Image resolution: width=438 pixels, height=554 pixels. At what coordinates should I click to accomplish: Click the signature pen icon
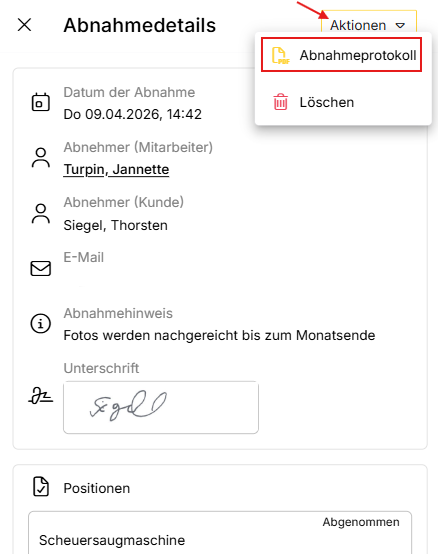pyautogui.click(x=41, y=395)
